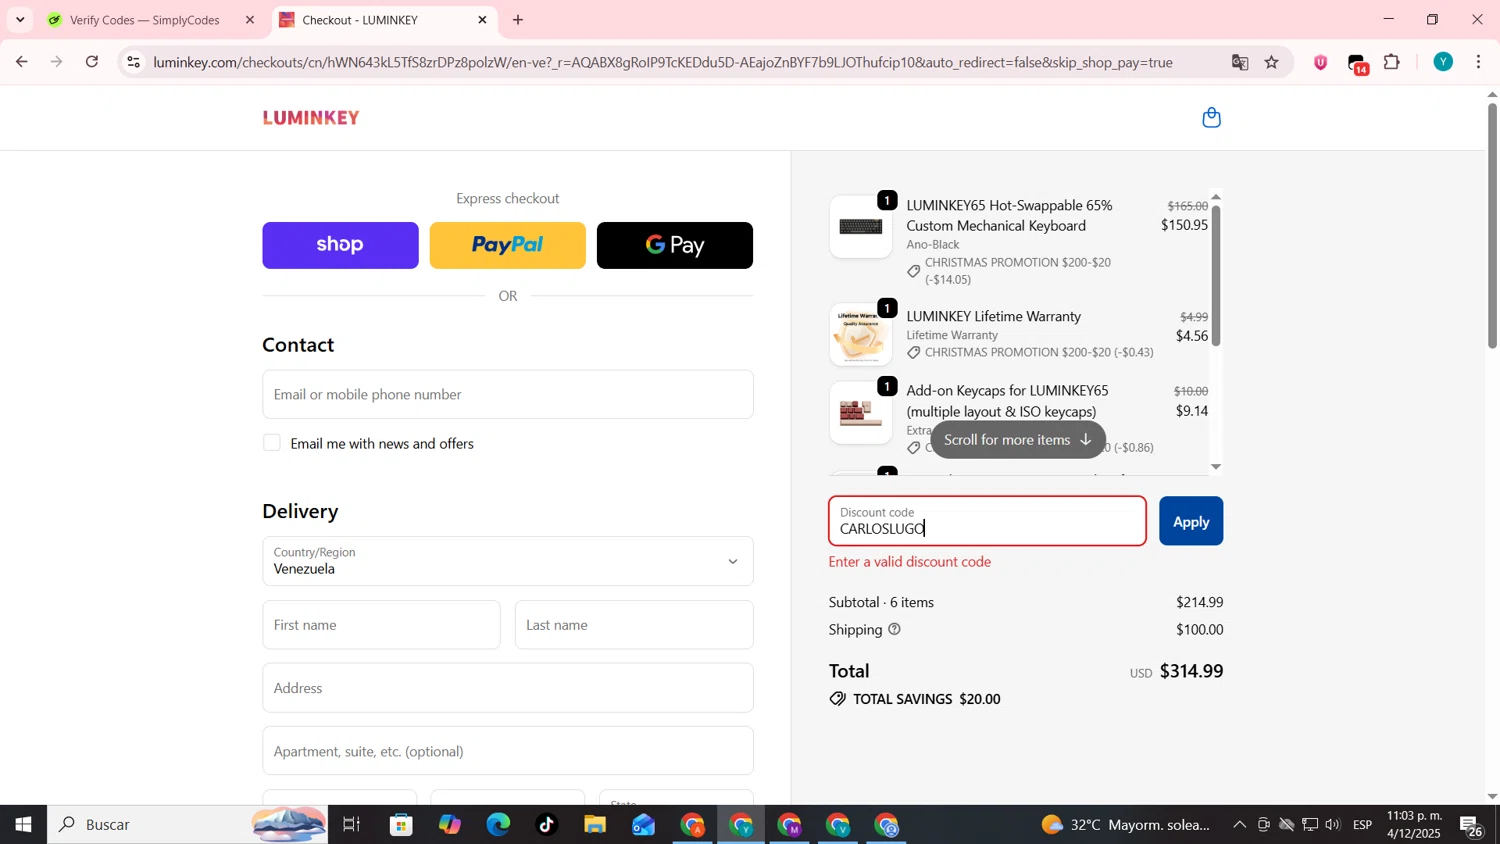Show hidden system tray icons
1500x844 pixels.
pos(1239,825)
